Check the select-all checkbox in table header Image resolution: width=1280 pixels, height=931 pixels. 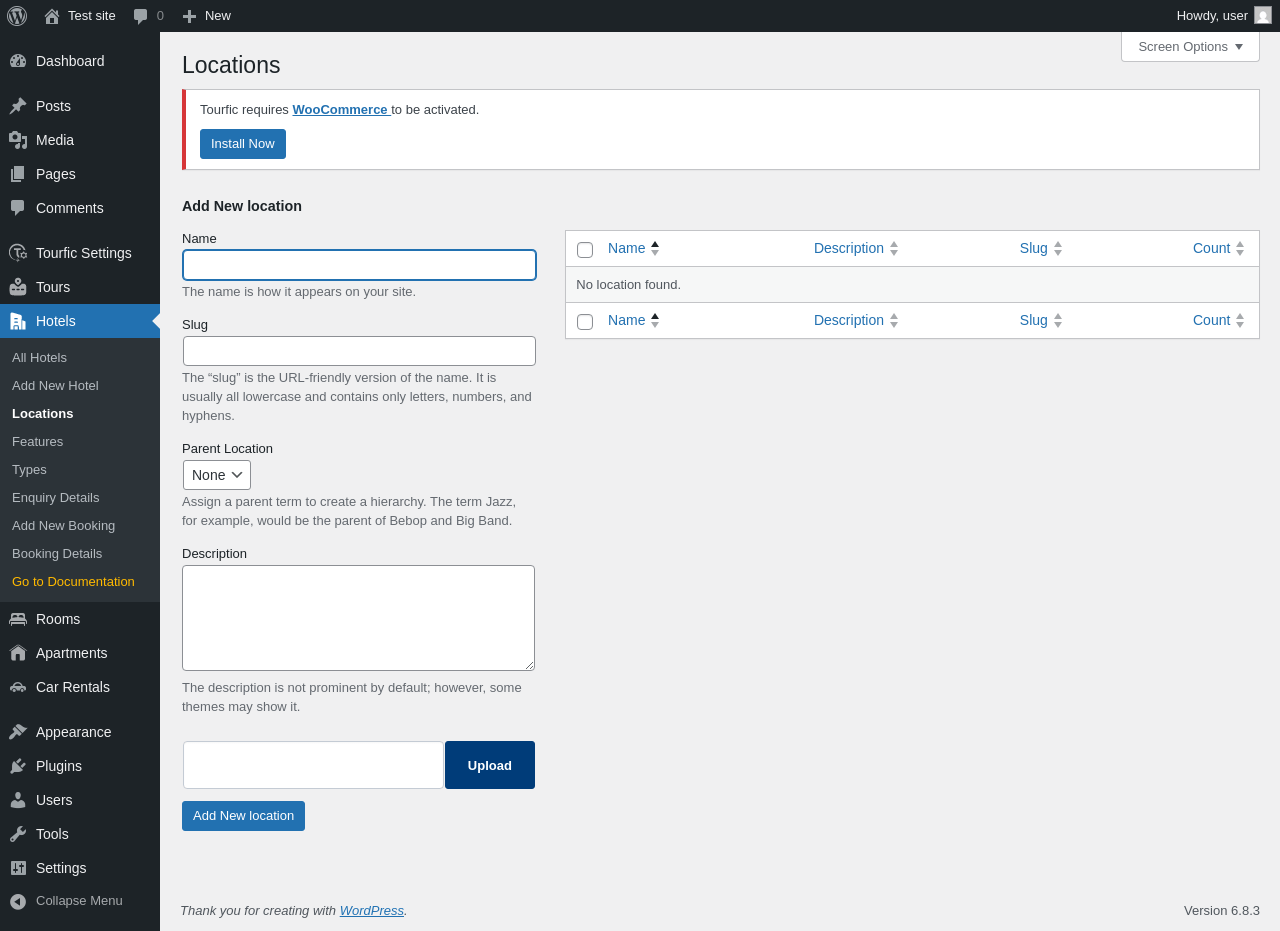(585, 250)
